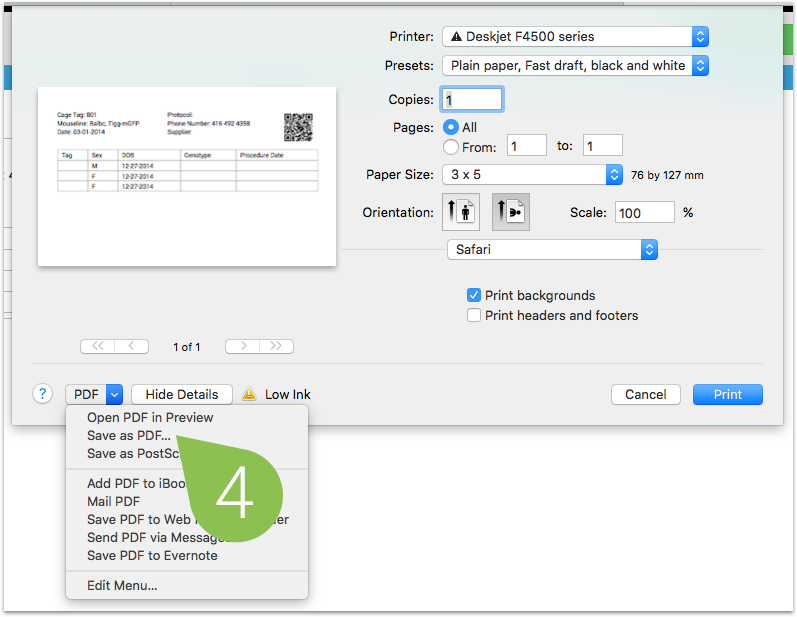The image size is (797, 617).
Task: Click the Low Ink warning icon
Action: [x=249, y=394]
